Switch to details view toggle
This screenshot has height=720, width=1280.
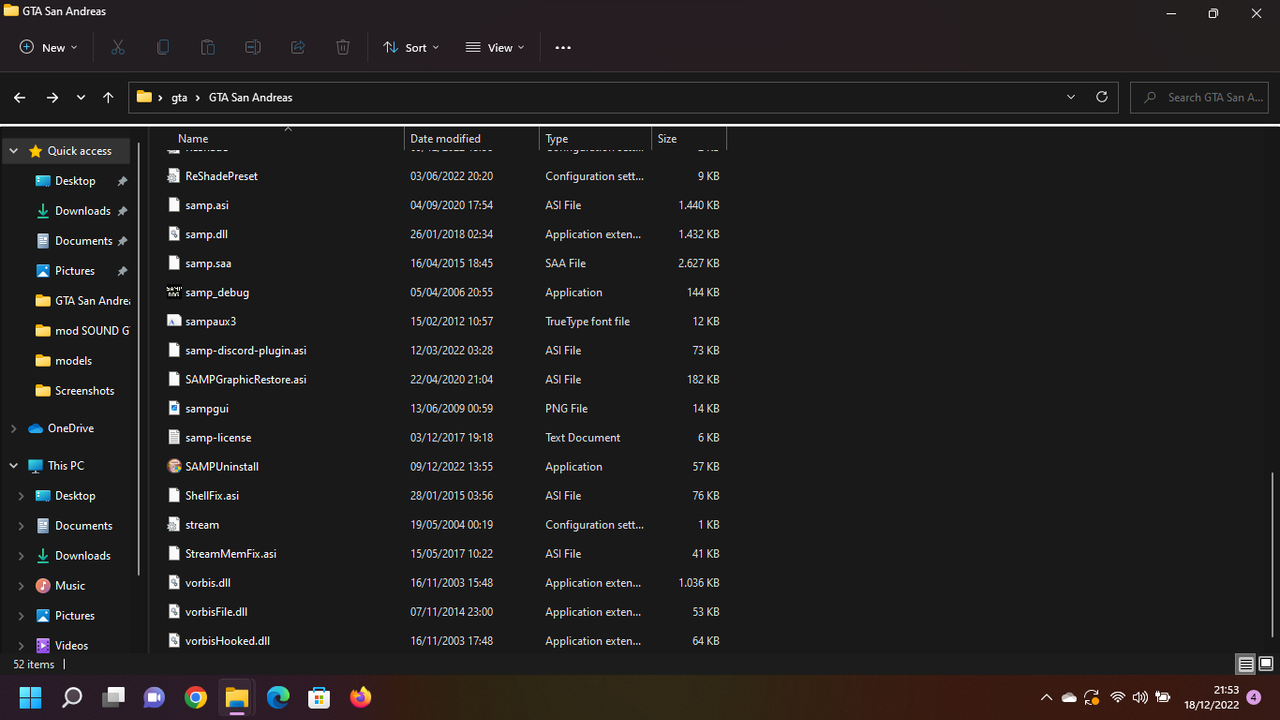tap(1246, 664)
